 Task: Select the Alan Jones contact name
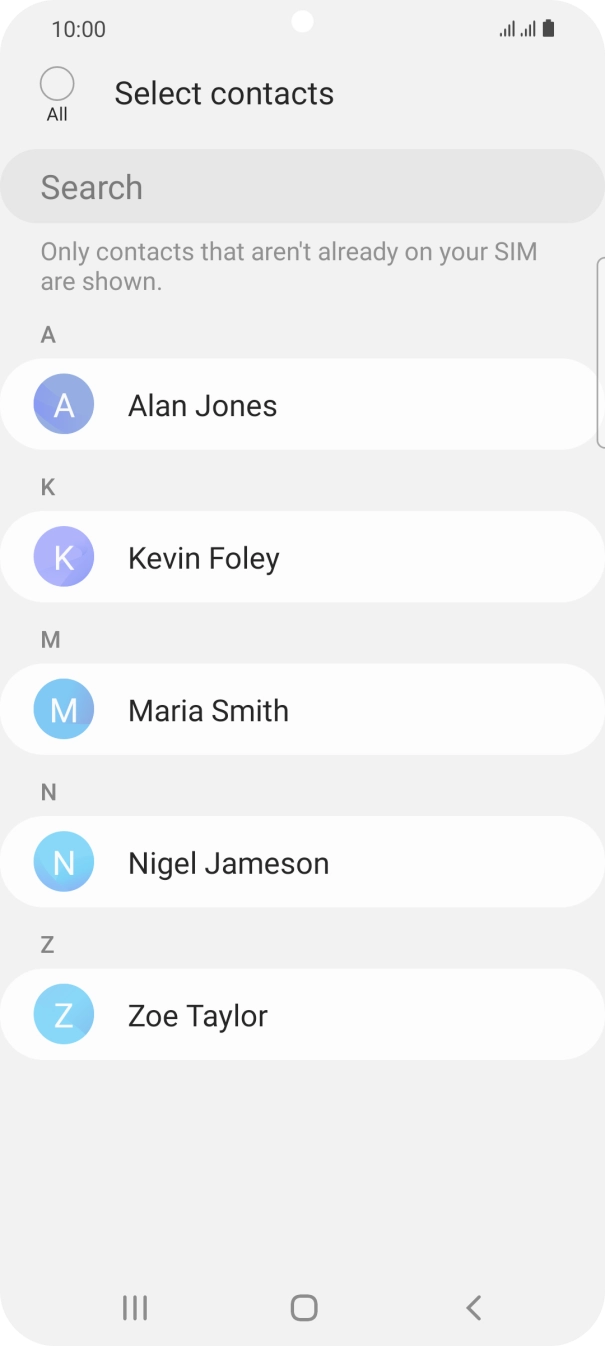(203, 406)
